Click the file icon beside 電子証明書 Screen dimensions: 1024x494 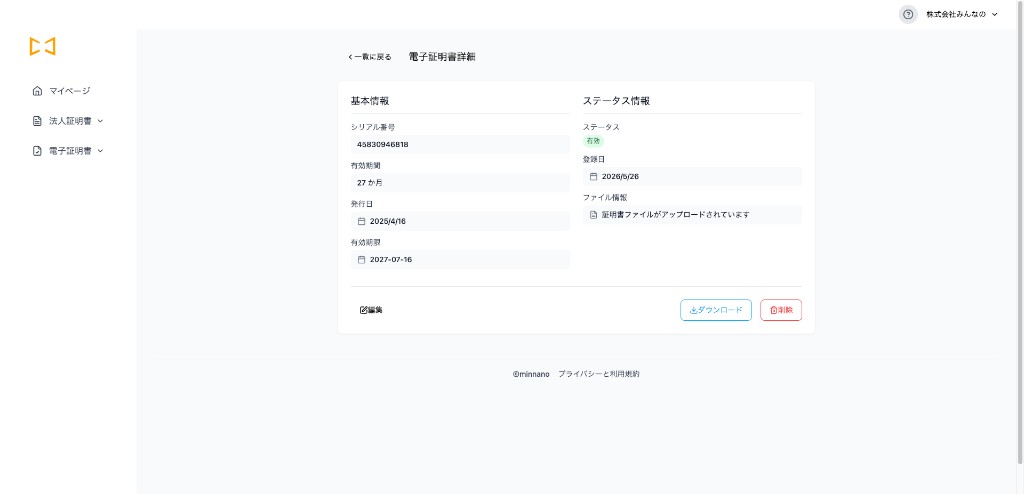[x=37, y=151]
